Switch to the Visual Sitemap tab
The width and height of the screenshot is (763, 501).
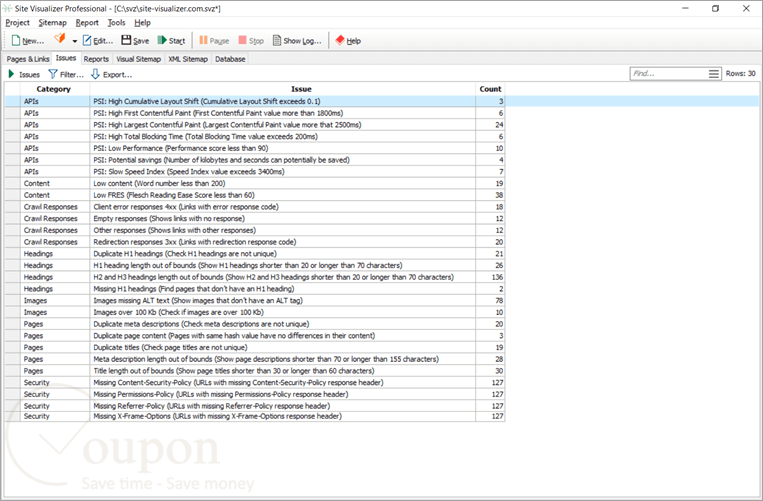point(139,59)
